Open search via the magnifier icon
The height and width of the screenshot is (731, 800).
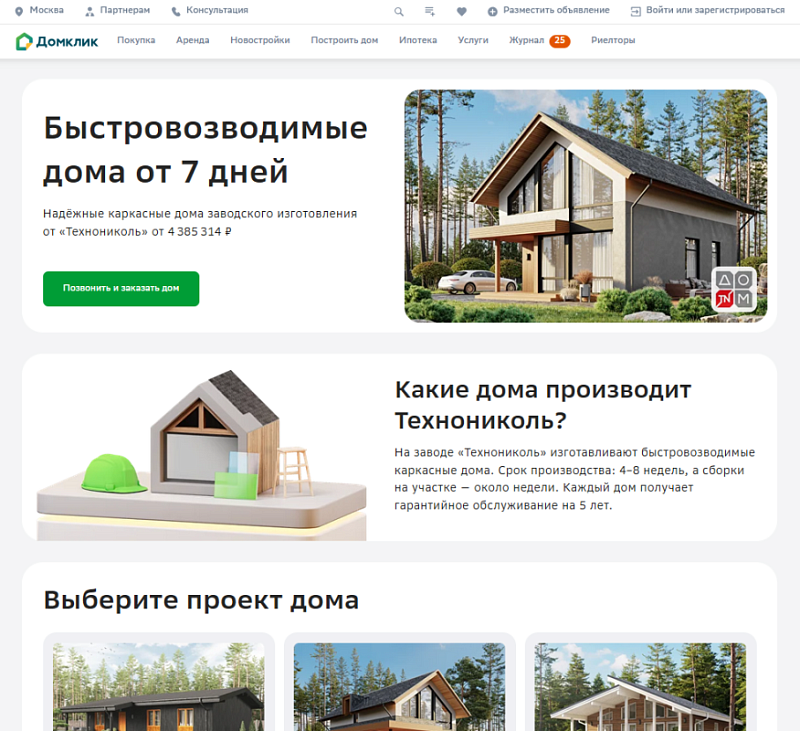[399, 11]
